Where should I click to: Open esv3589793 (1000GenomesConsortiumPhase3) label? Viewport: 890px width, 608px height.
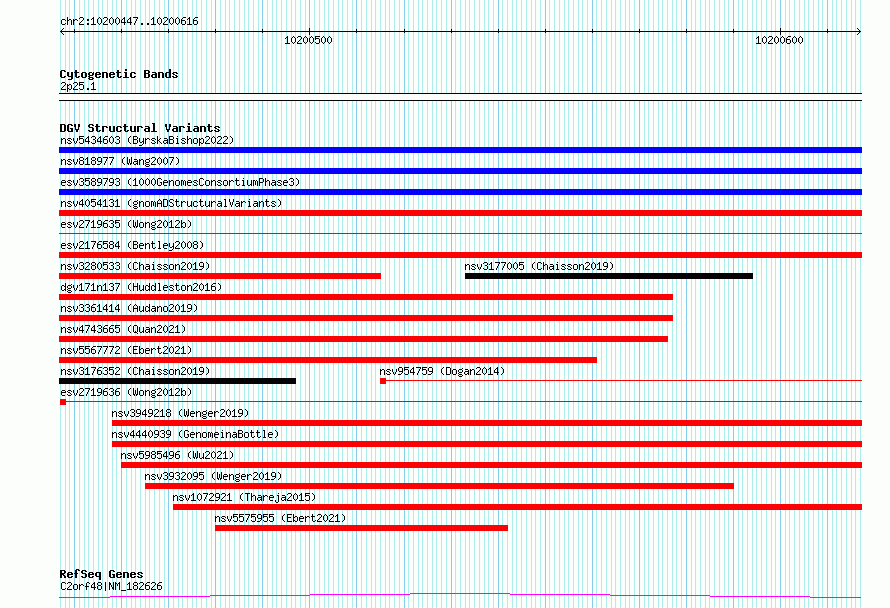pos(180,182)
